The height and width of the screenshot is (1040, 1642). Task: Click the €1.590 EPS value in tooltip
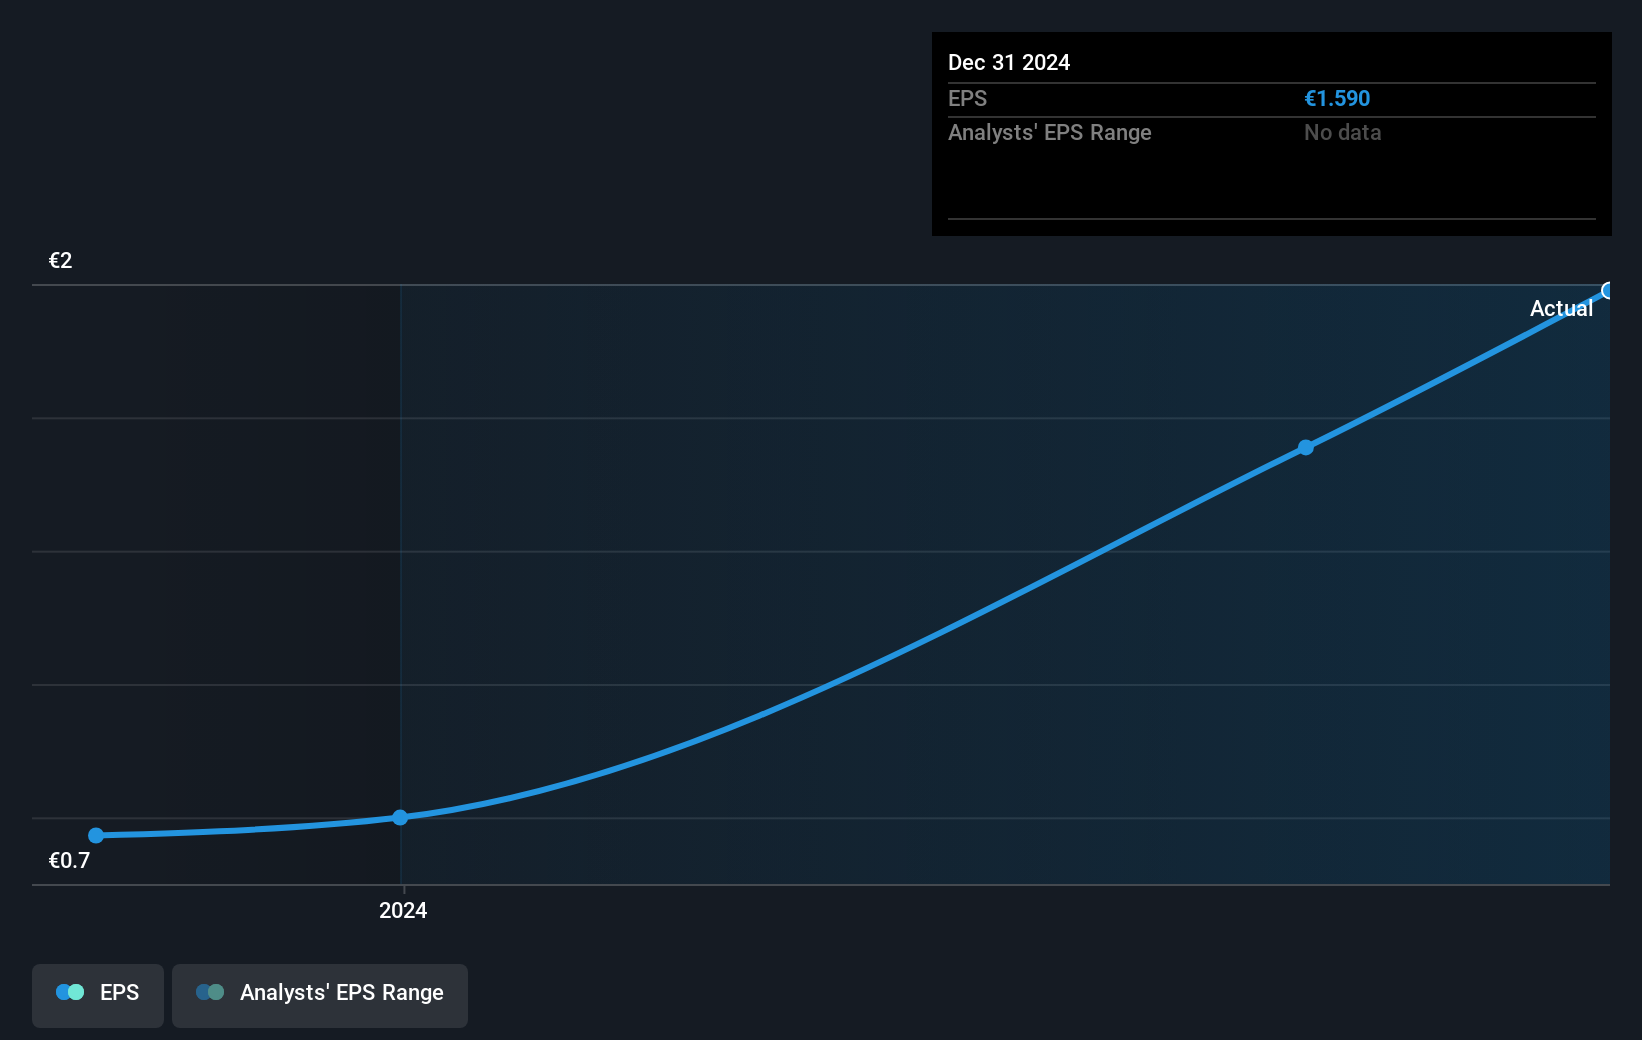(x=1337, y=99)
